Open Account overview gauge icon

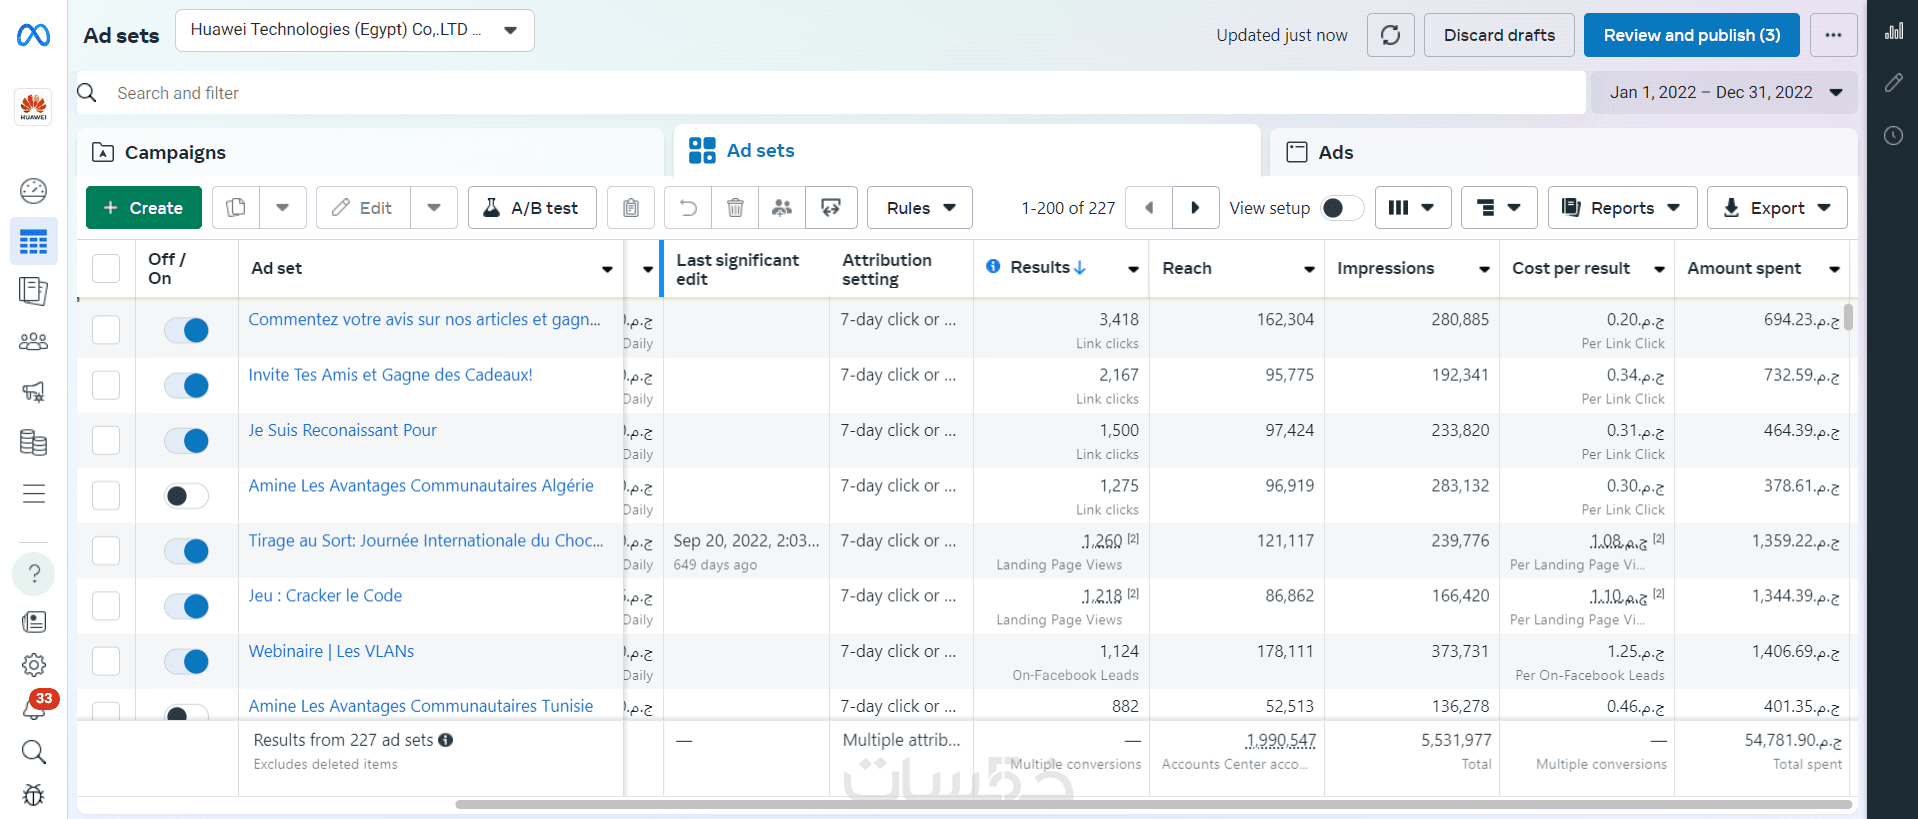[34, 191]
